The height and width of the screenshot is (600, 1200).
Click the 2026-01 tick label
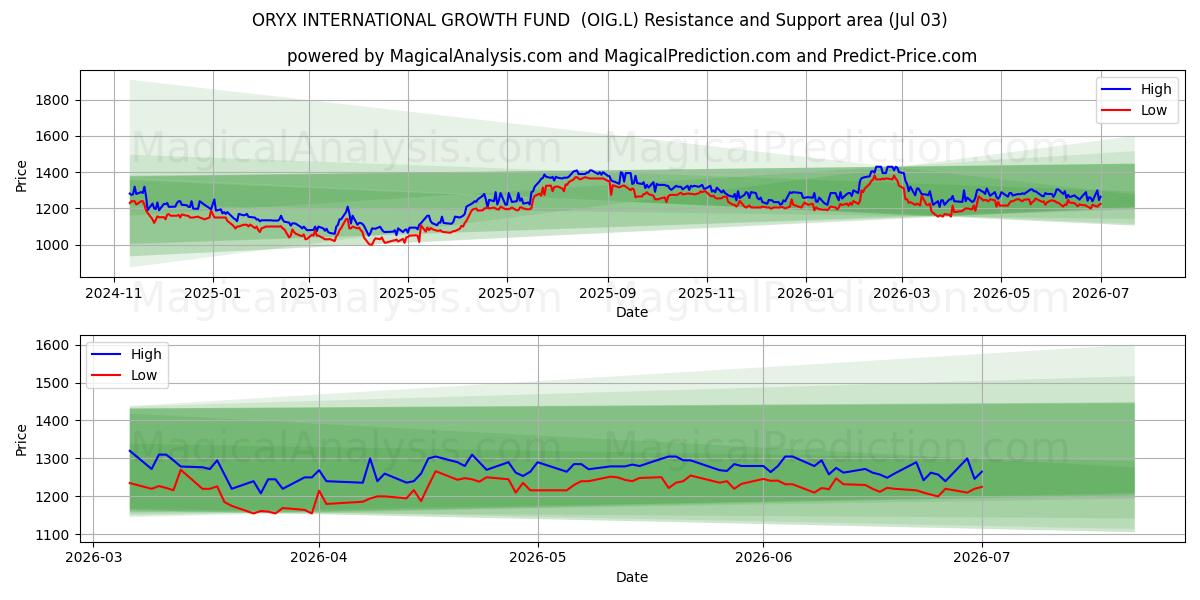click(x=805, y=293)
